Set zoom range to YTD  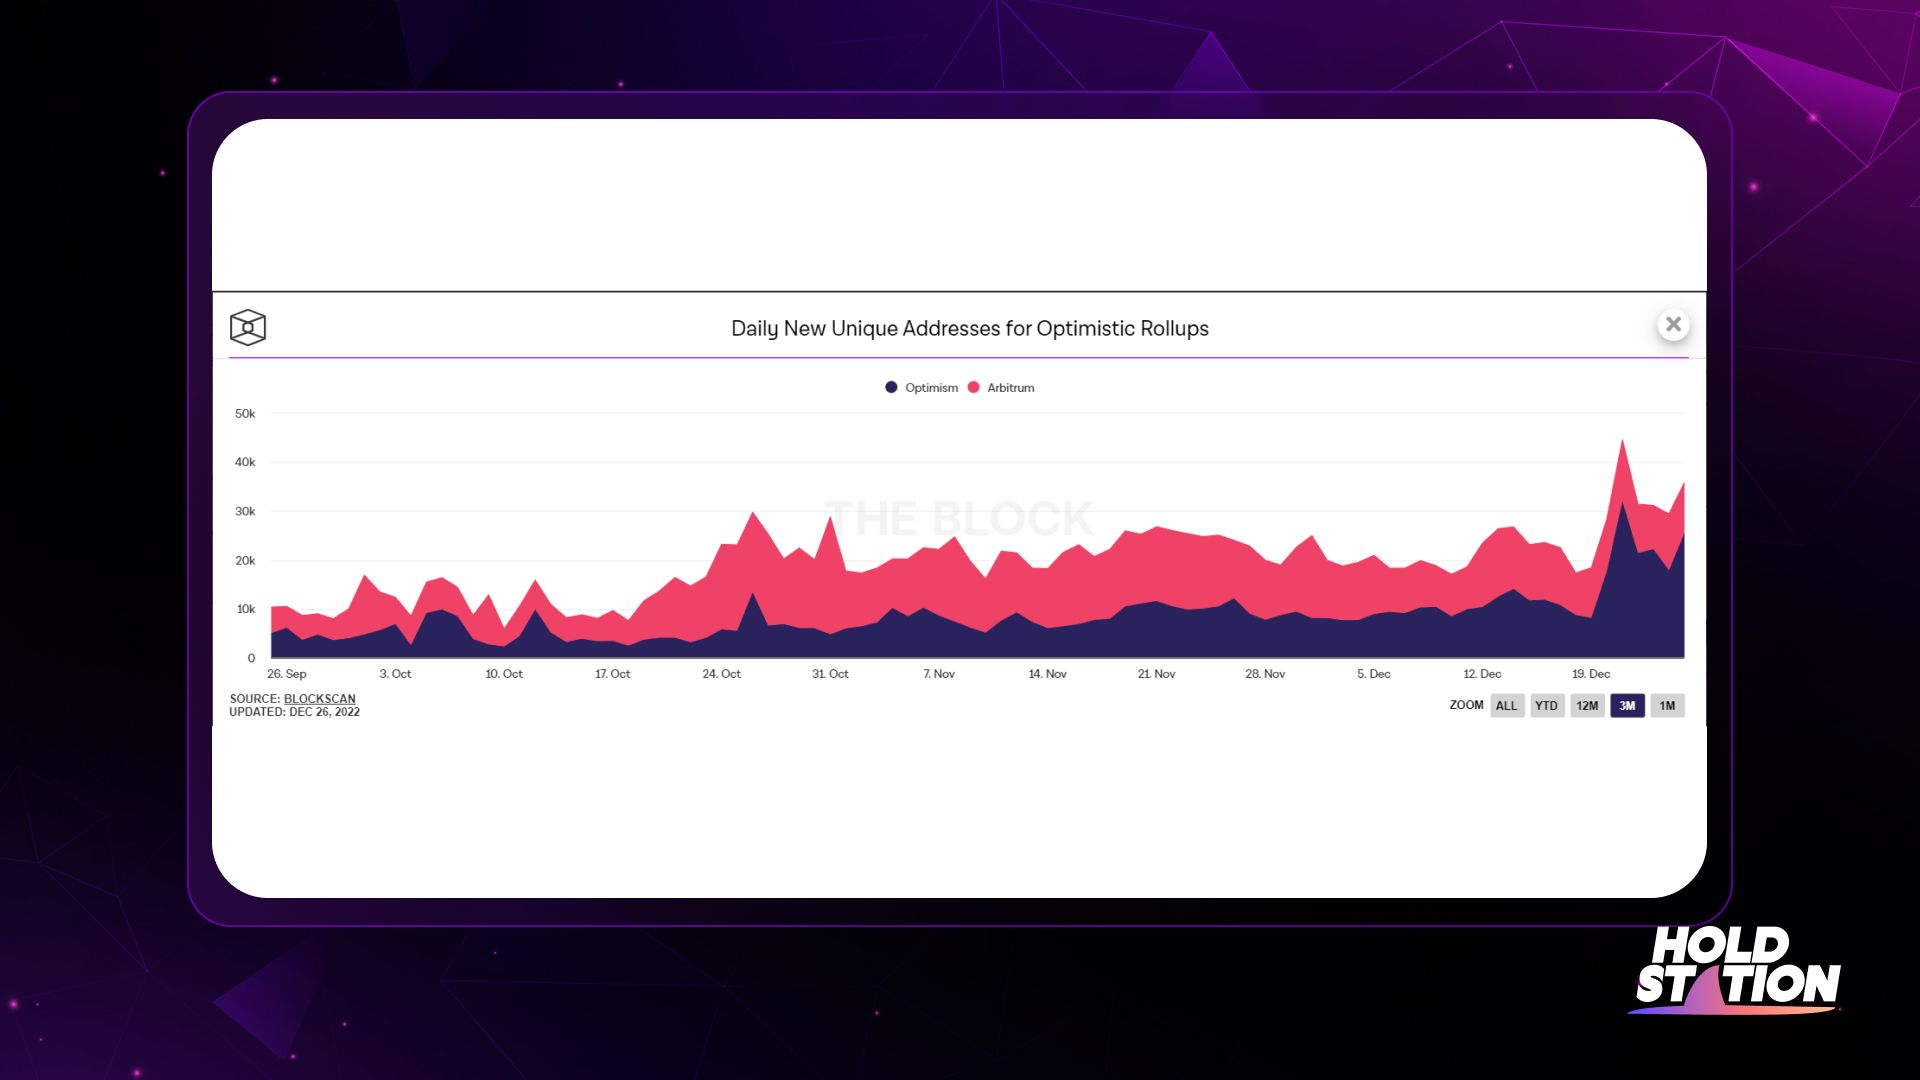coord(1547,706)
